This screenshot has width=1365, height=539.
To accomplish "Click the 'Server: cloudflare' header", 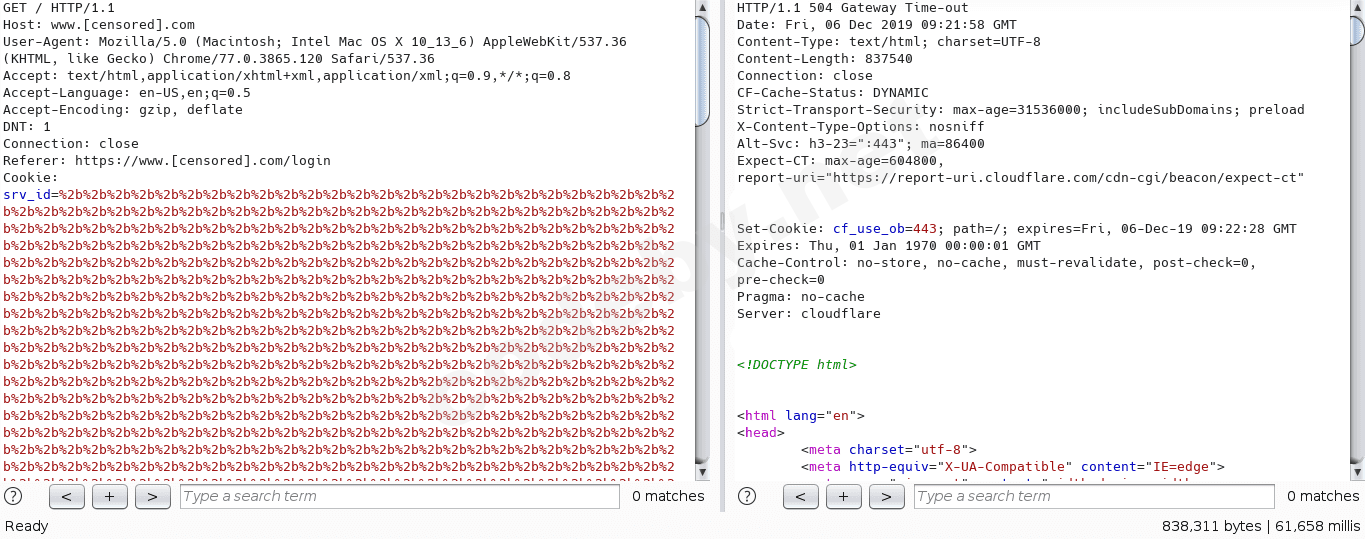I will point(809,314).
